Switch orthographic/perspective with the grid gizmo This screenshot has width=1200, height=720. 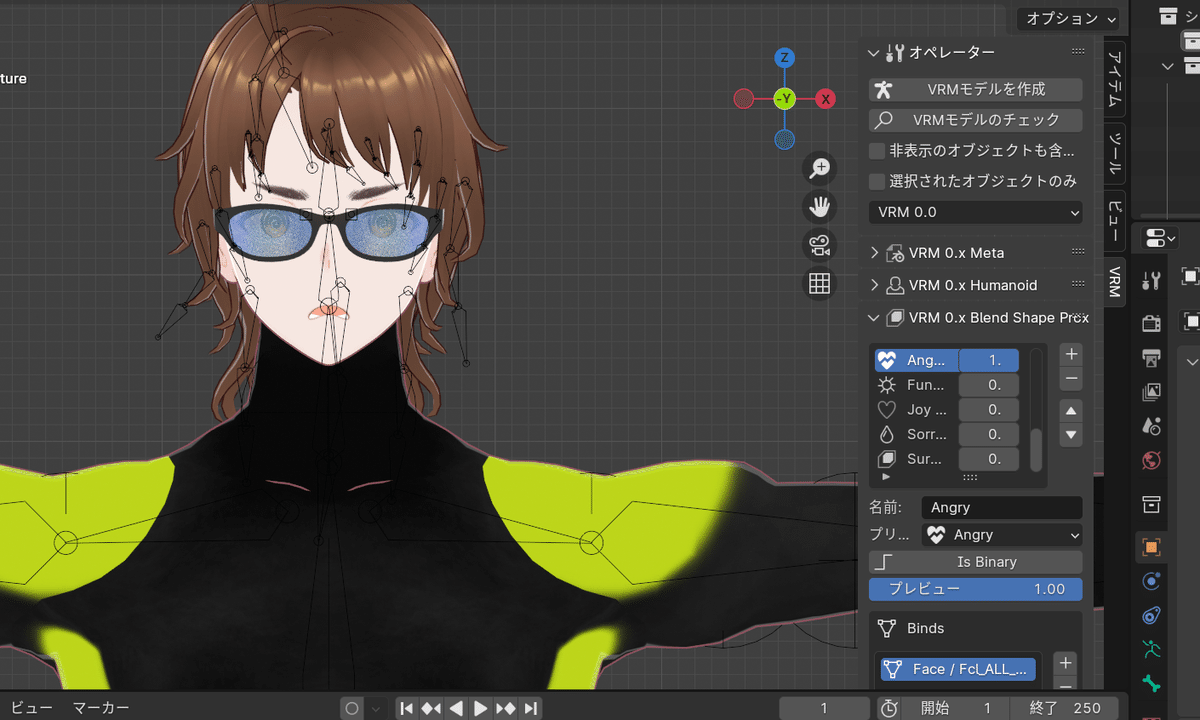820,284
